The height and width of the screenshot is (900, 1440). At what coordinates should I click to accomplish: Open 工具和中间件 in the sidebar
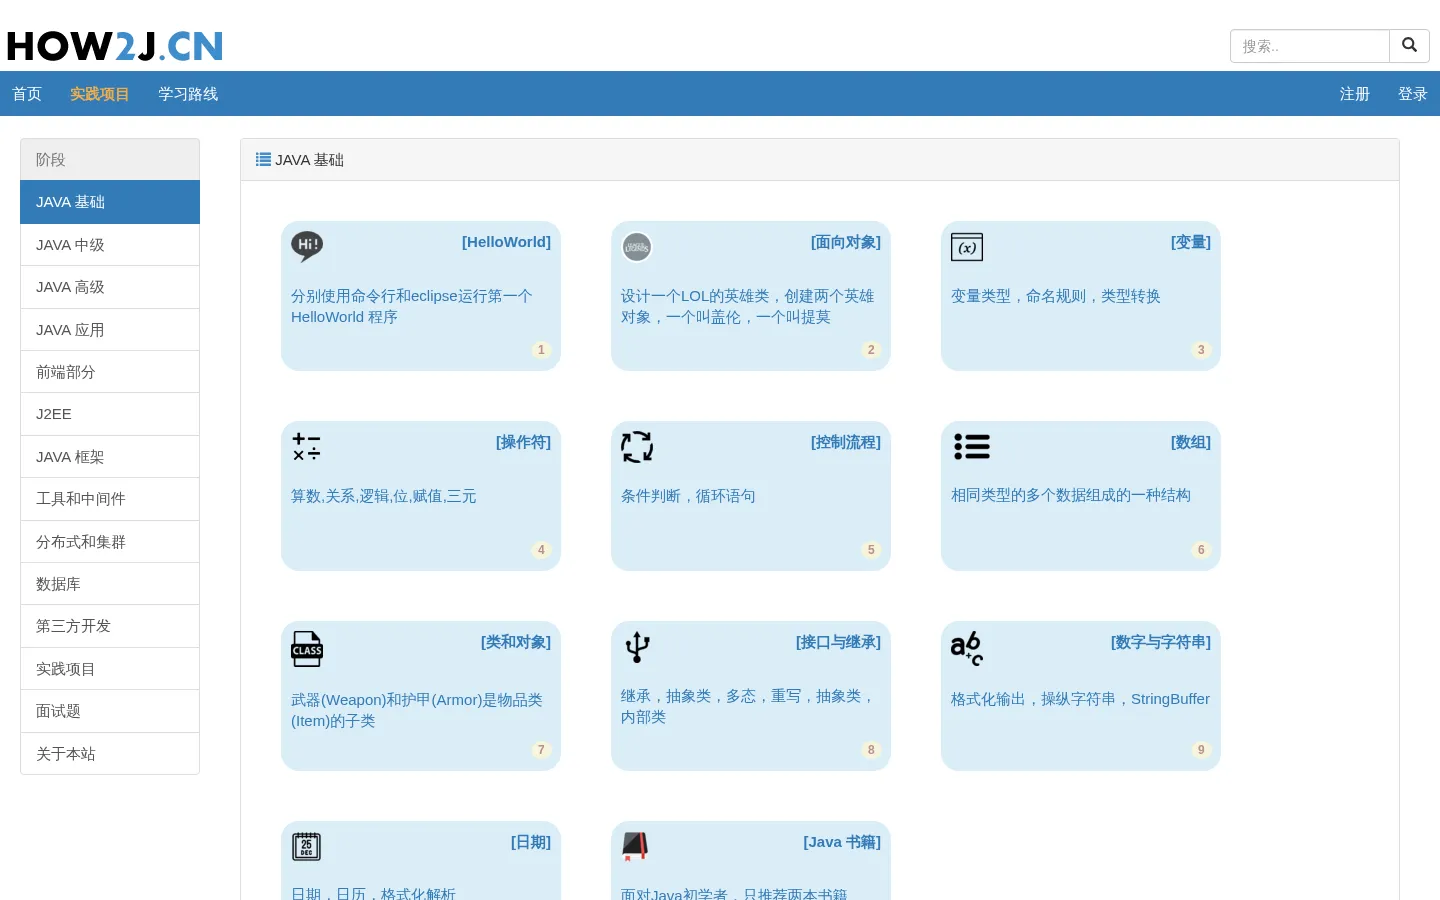110,499
